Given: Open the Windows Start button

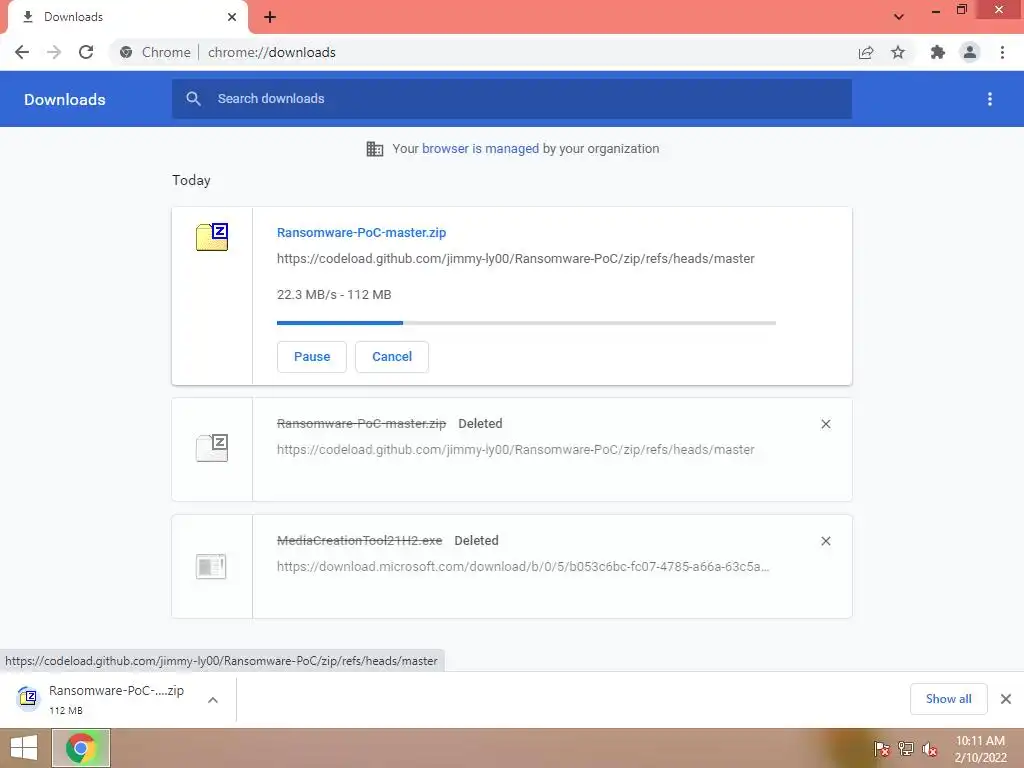Looking at the screenshot, I should (x=24, y=748).
